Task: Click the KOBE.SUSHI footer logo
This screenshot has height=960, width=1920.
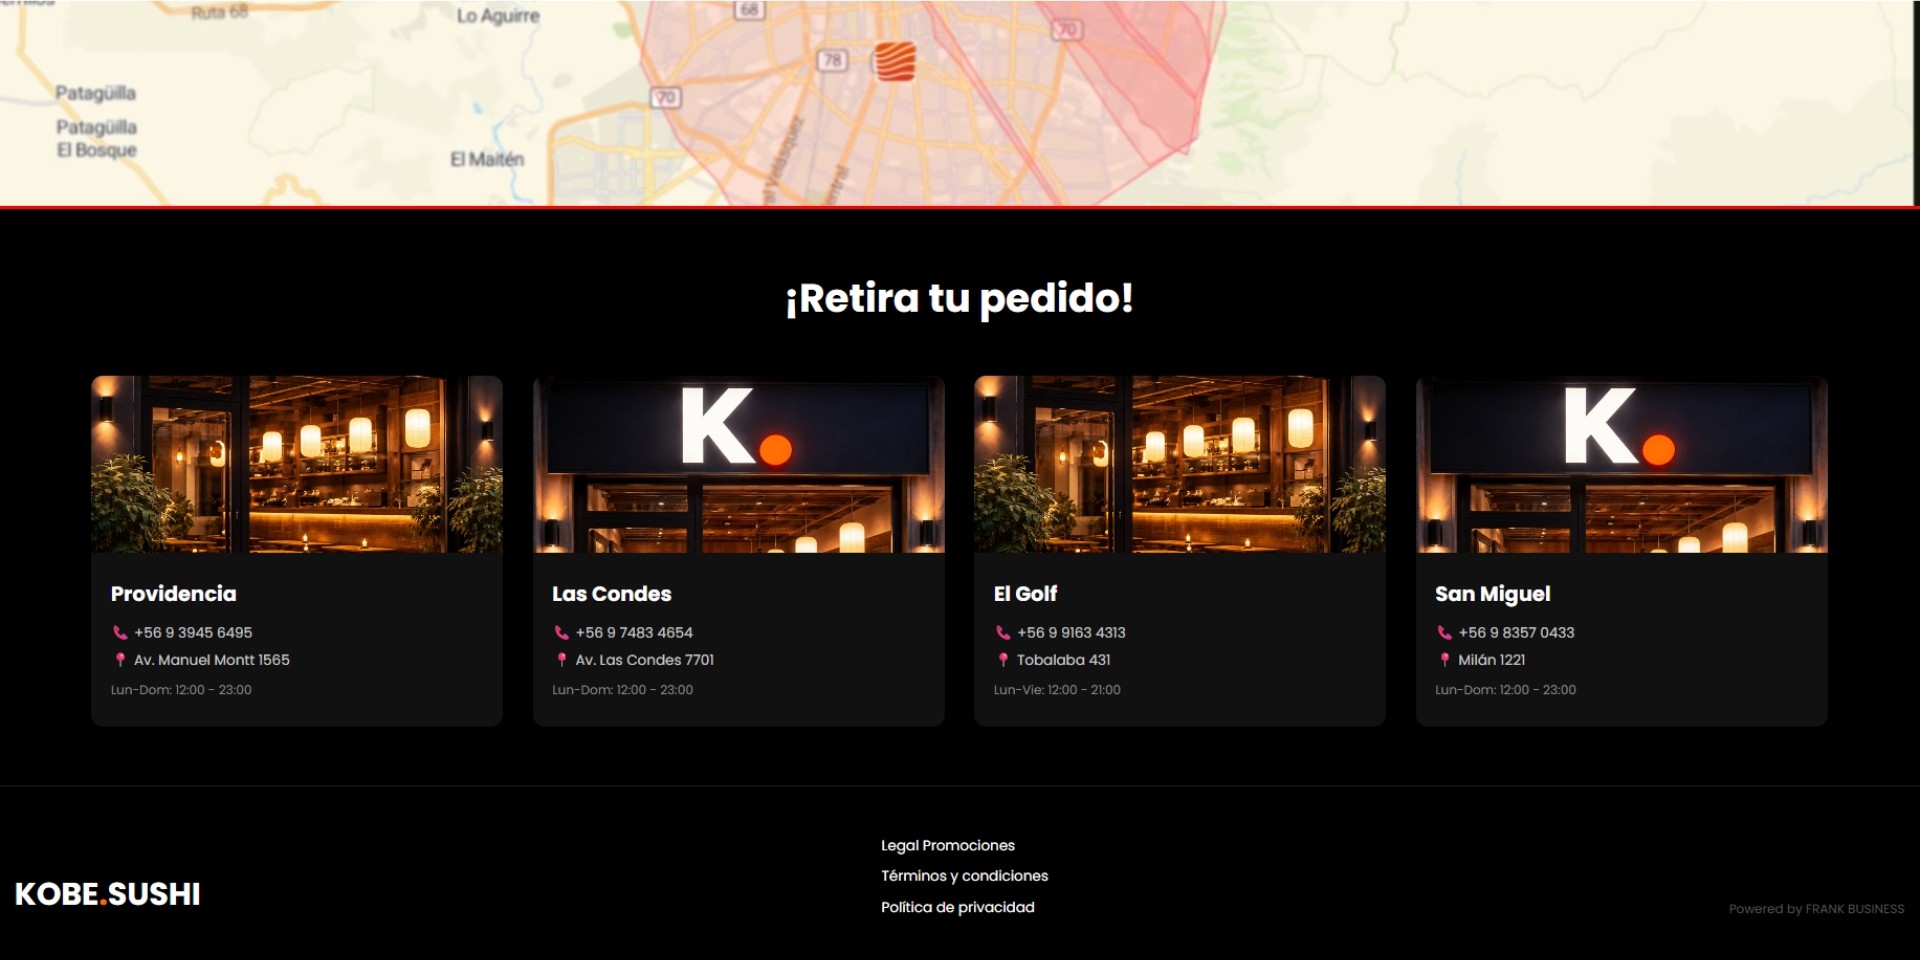Action: [x=108, y=894]
